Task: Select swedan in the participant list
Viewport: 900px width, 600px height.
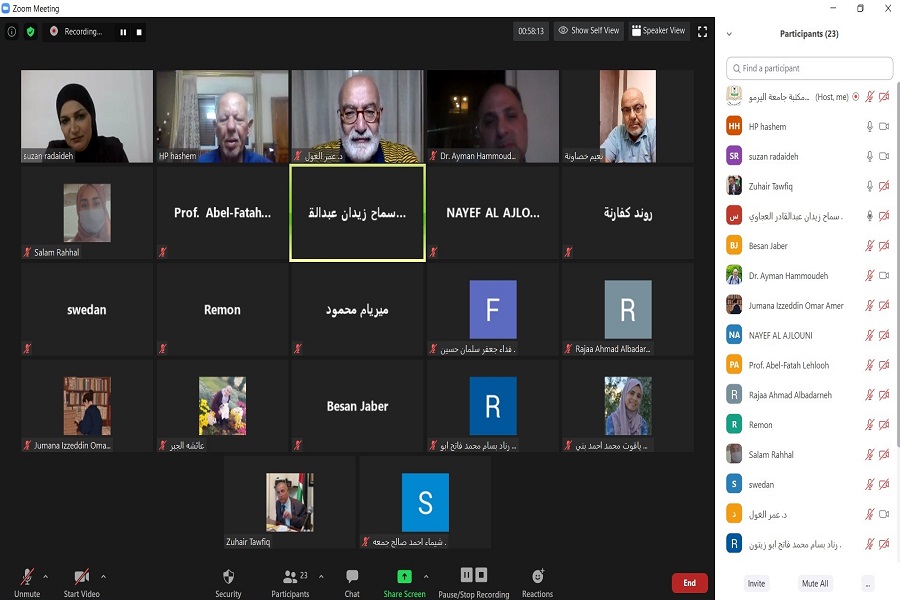Action: [x=809, y=485]
